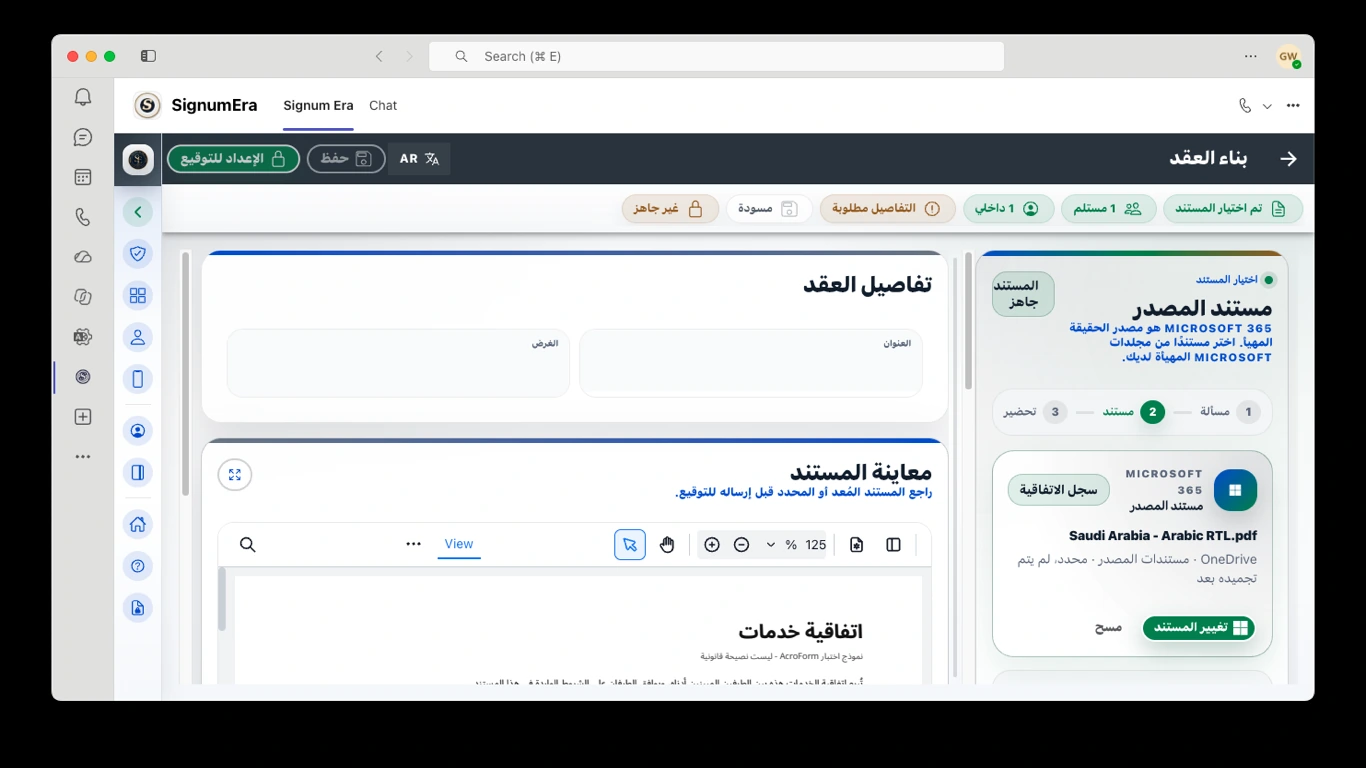Click 1 داخلي internal chip
The height and width of the screenshot is (768, 1366).
pos(1008,209)
